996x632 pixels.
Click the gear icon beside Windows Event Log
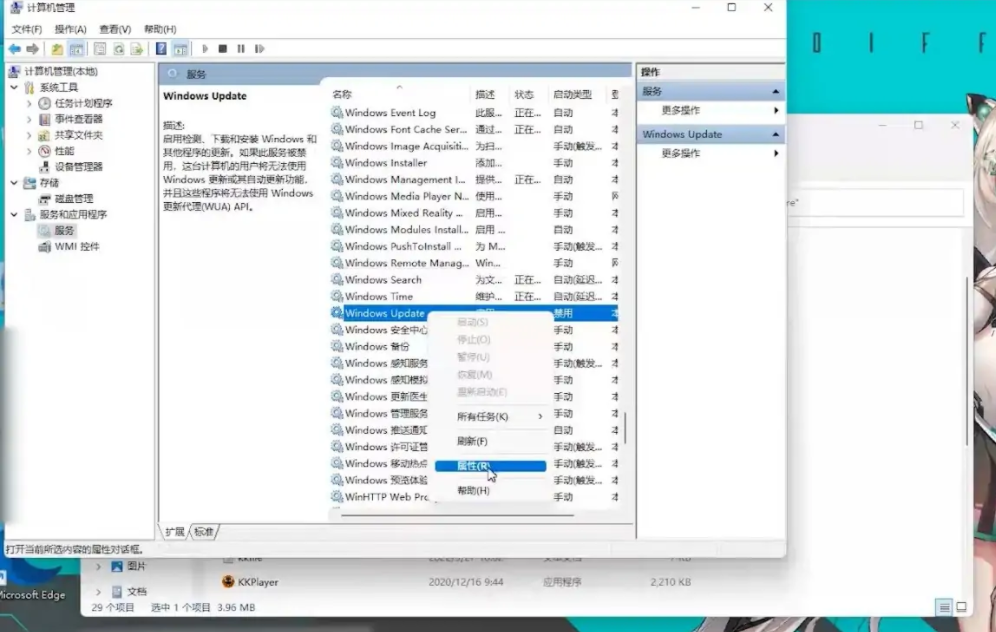pos(337,112)
